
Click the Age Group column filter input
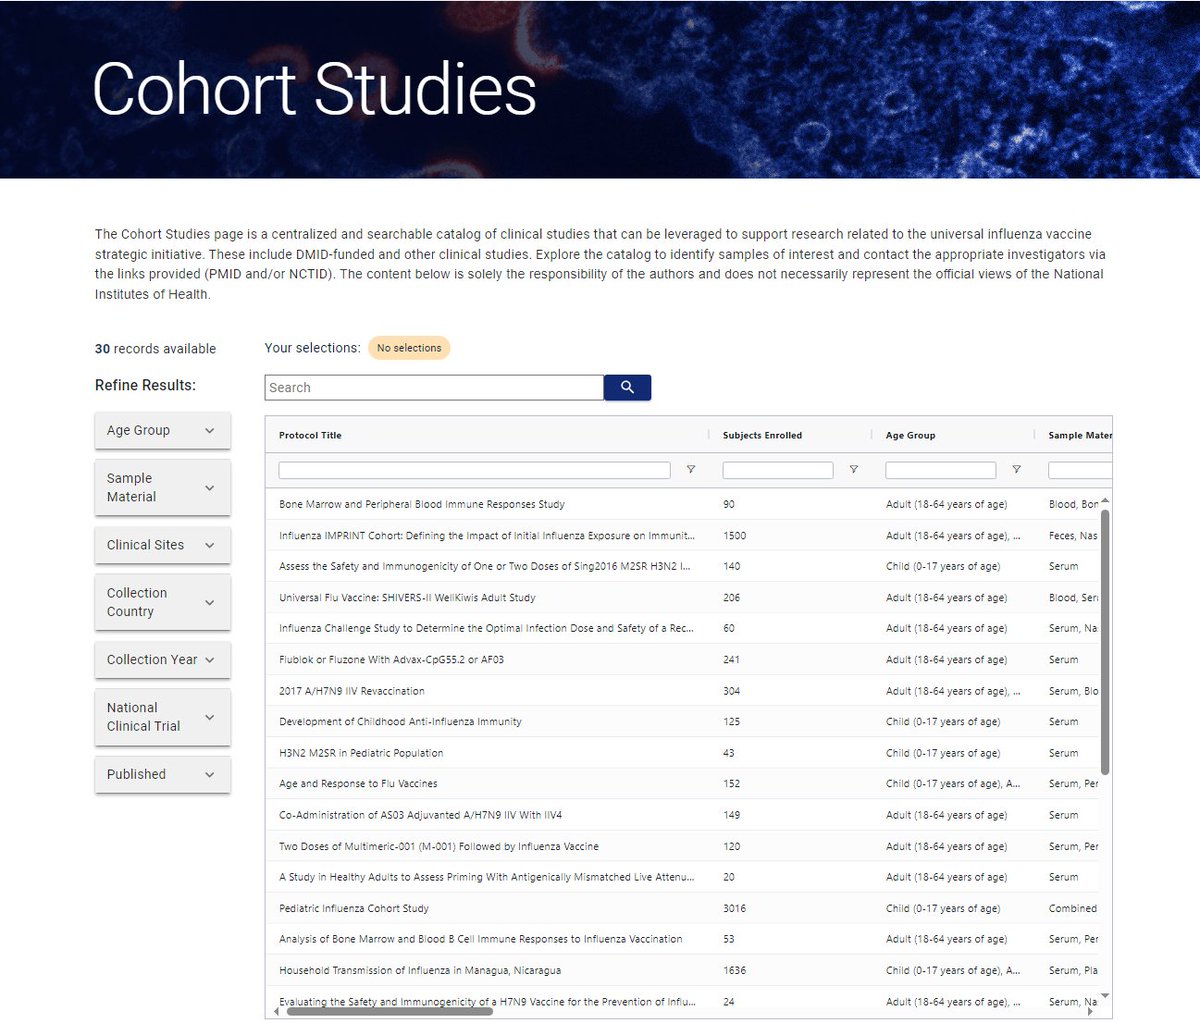point(940,470)
